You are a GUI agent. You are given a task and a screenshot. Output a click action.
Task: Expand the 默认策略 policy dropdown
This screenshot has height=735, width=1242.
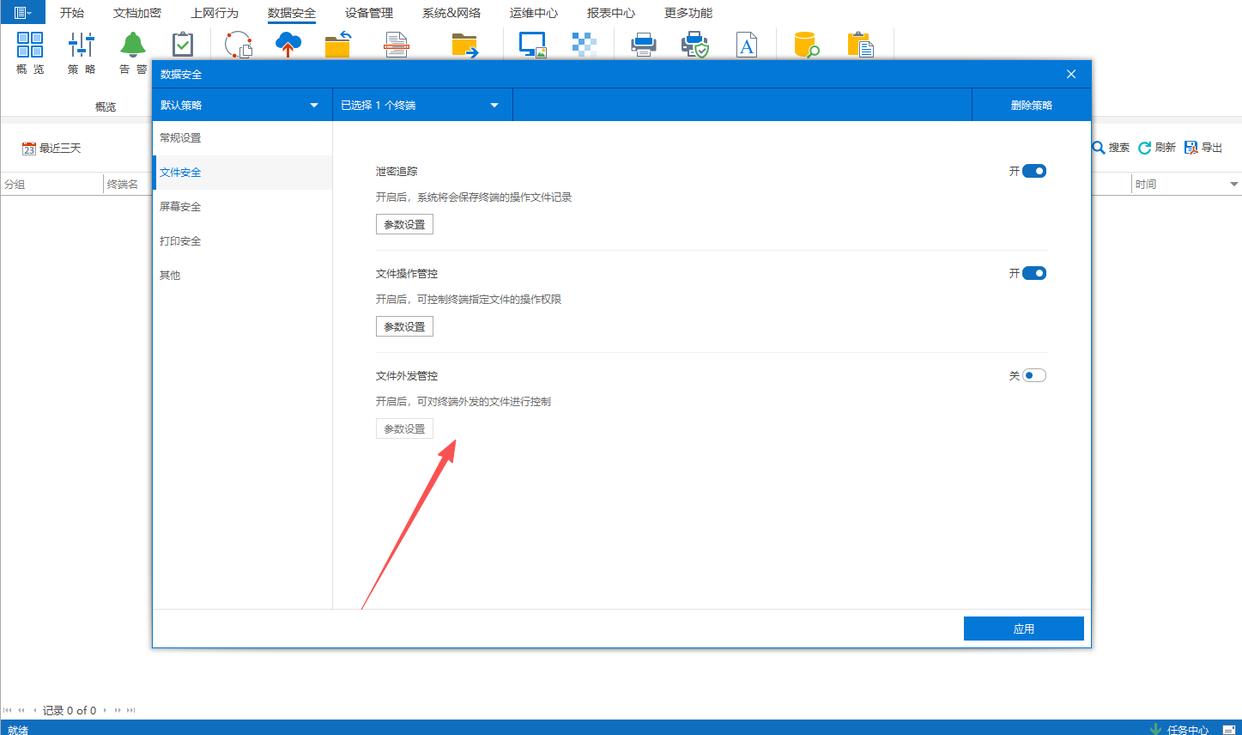click(x=314, y=105)
